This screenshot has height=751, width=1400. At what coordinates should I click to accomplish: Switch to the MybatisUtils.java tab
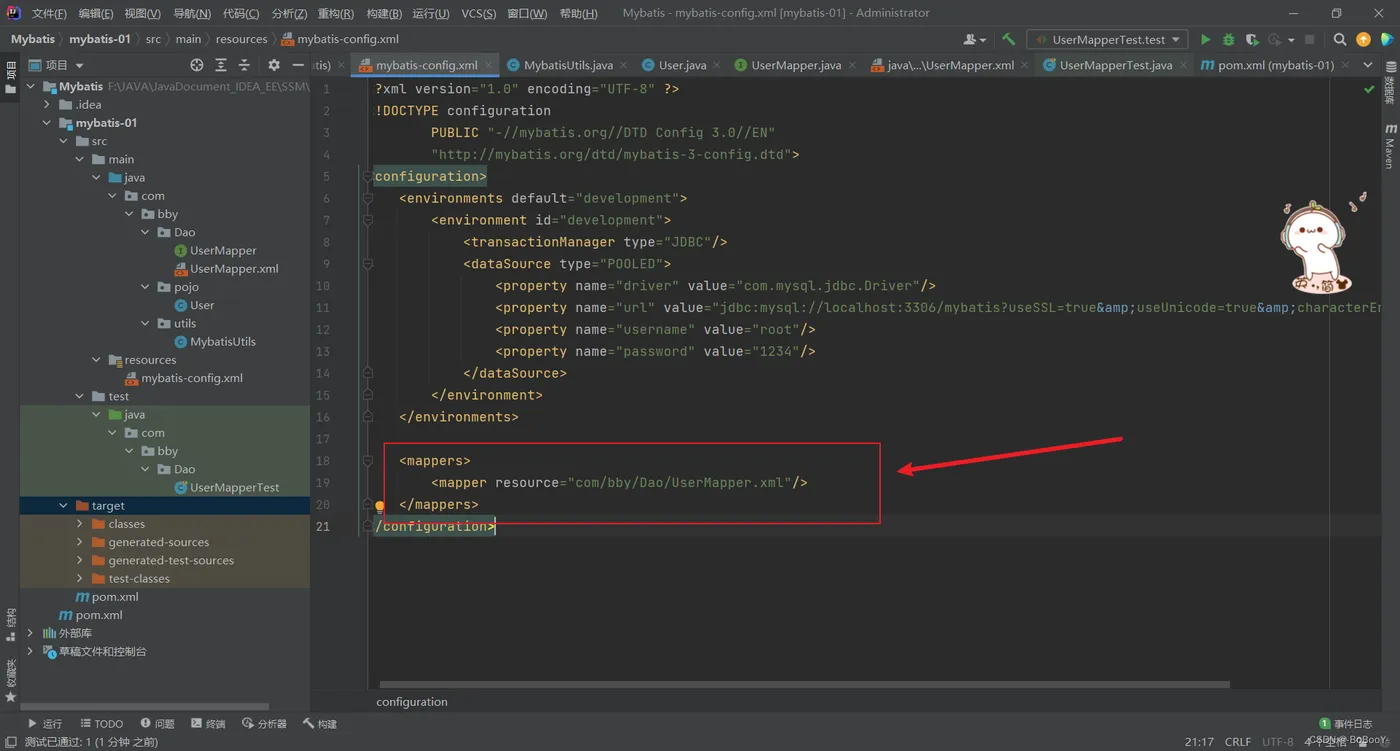click(568, 65)
